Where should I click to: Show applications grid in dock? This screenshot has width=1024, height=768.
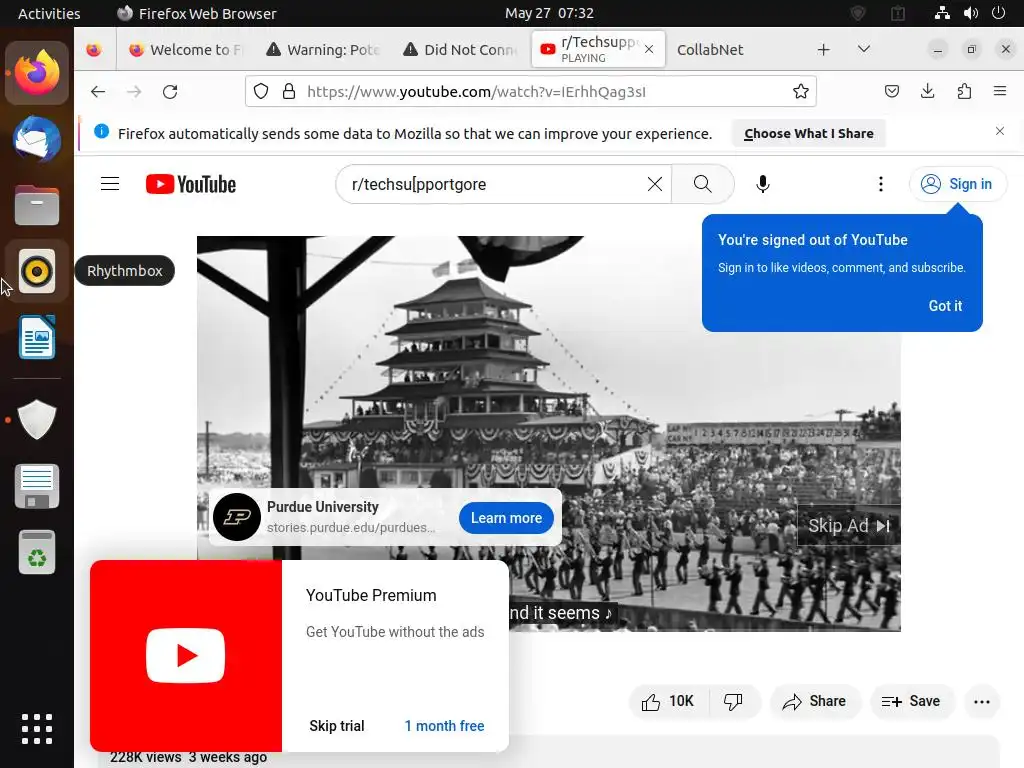click(x=37, y=729)
